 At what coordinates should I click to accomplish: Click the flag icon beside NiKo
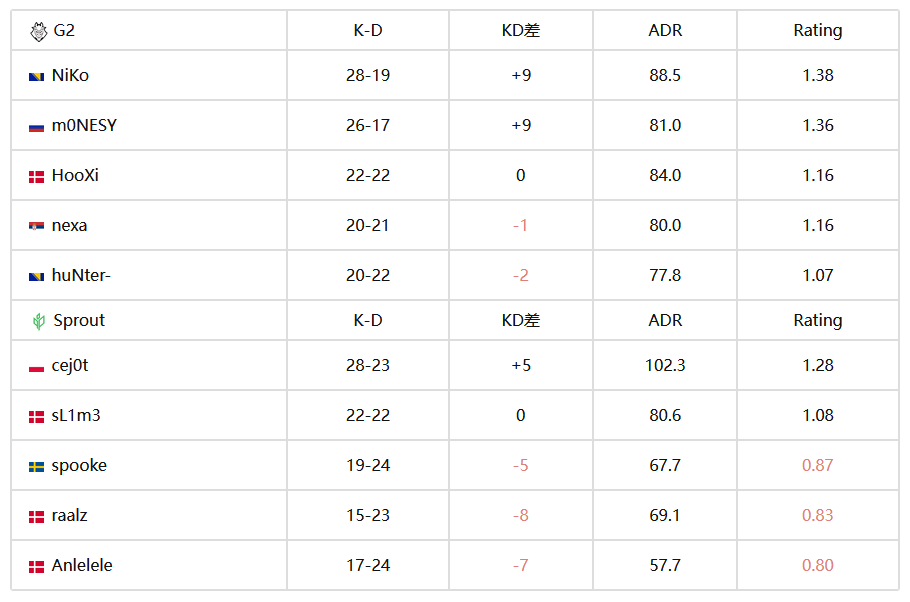(37, 77)
